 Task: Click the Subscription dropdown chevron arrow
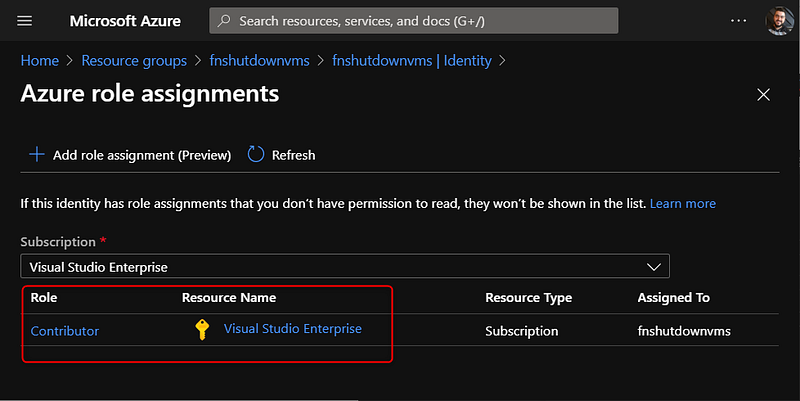pos(654,267)
